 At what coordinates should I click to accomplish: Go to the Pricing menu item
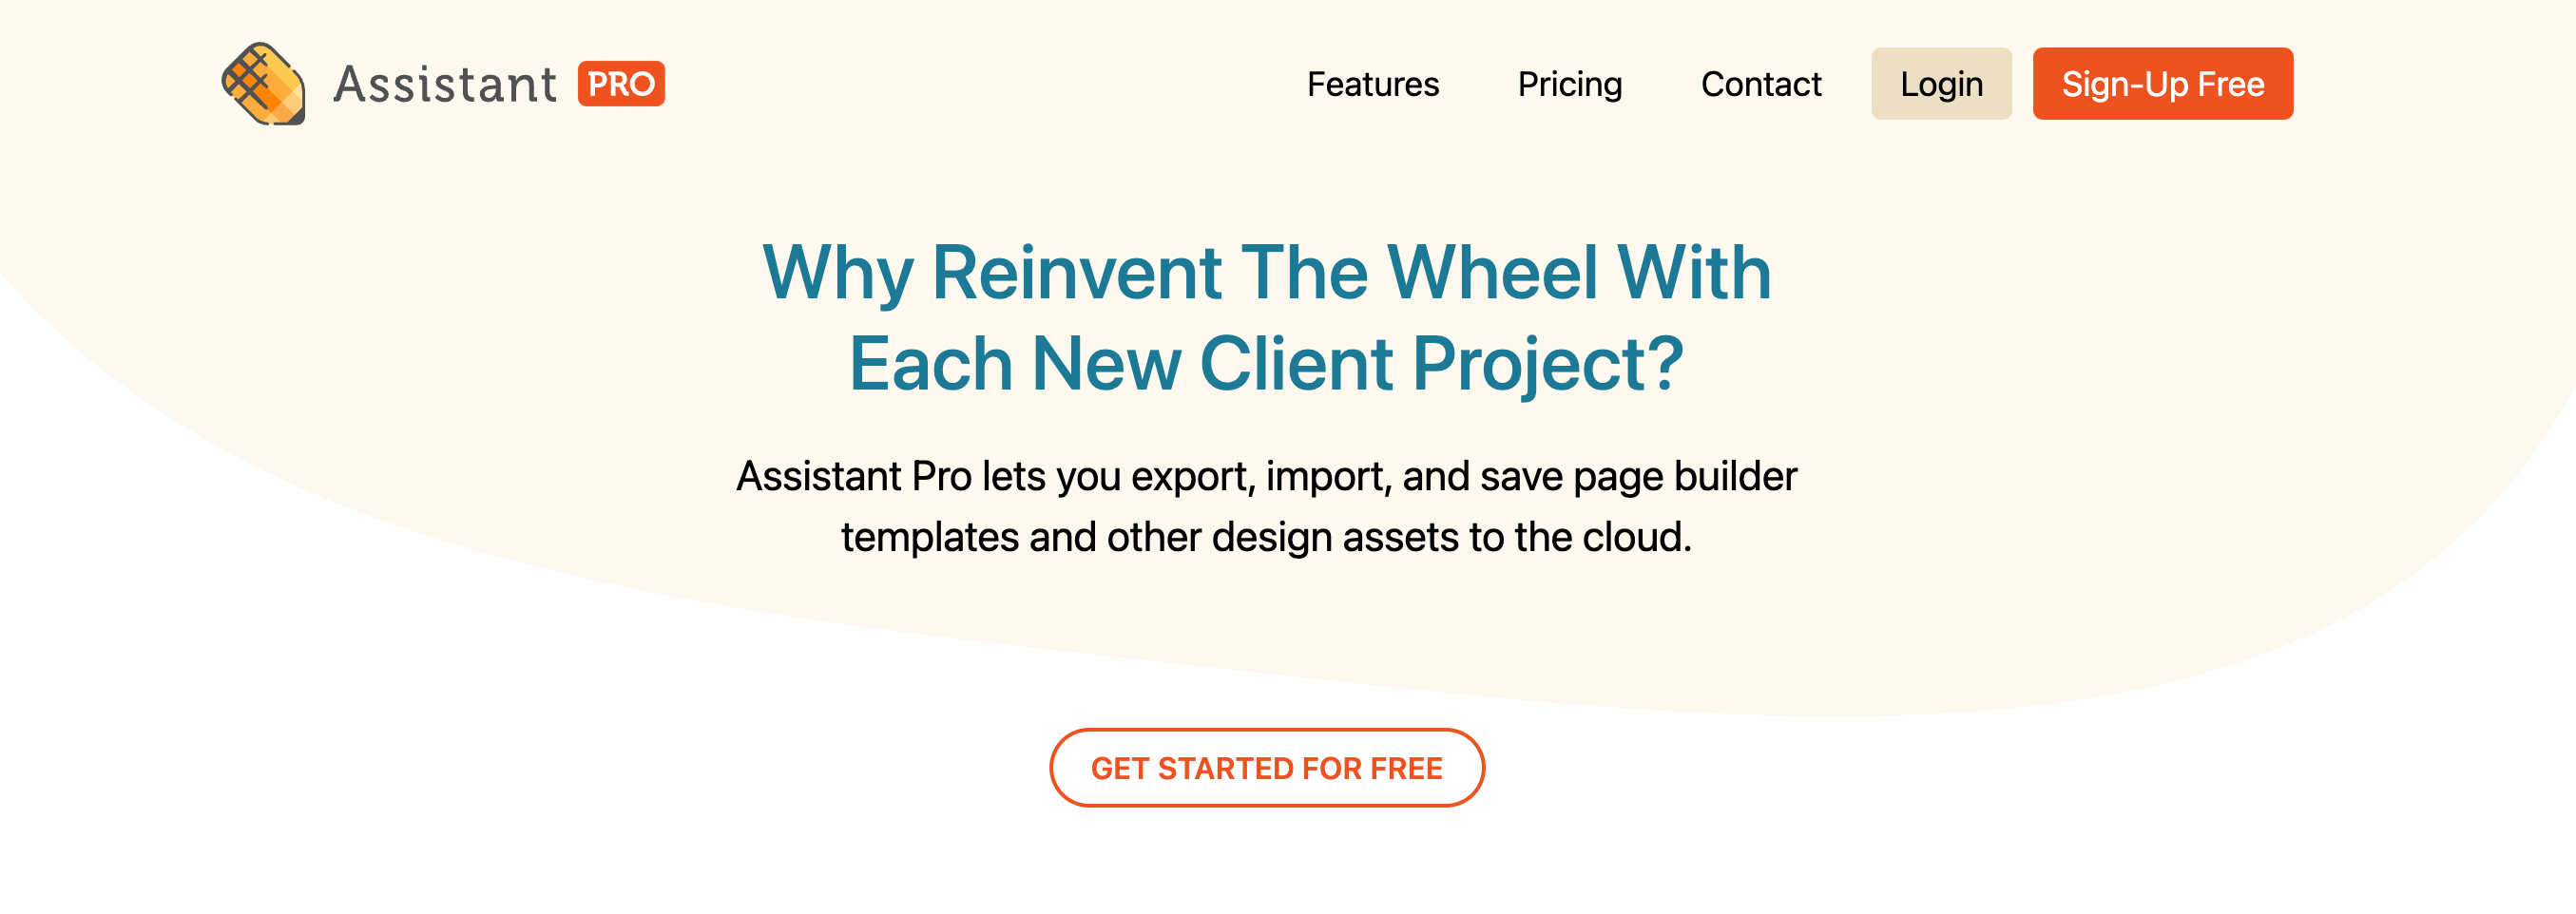(1569, 84)
